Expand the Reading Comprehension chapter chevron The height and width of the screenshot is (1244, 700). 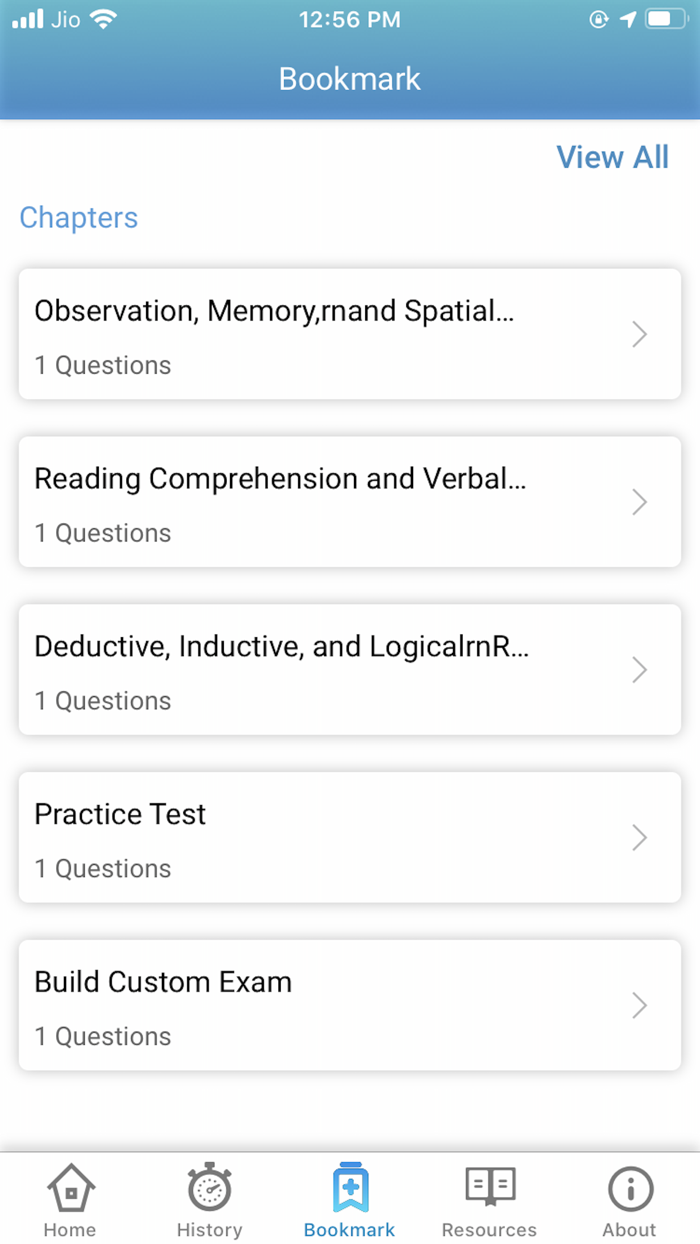640,502
